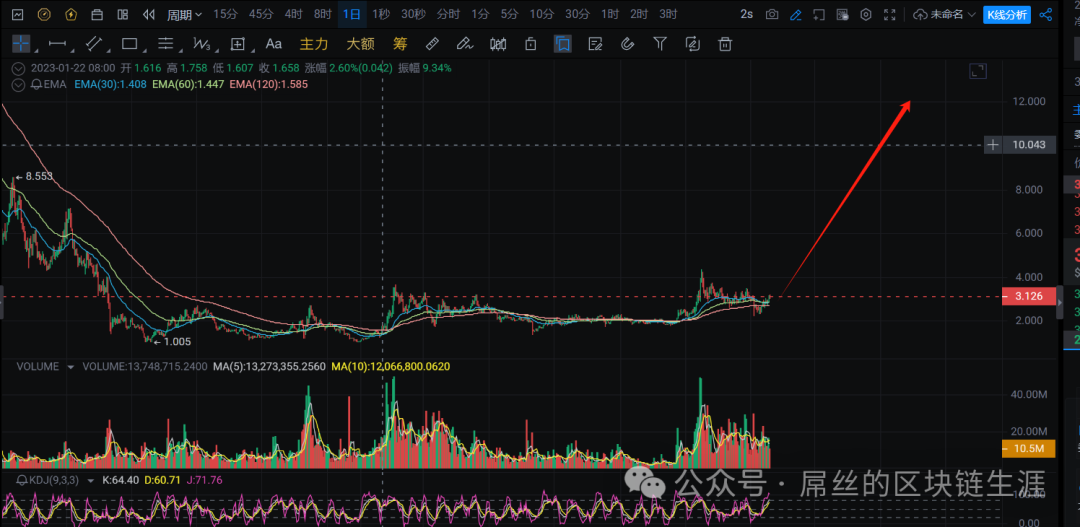Image resolution: width=1080 pixels, height=527 pixels.
Task: Switch to the 4时 timeframe tab
Action: tap(293, 15)
